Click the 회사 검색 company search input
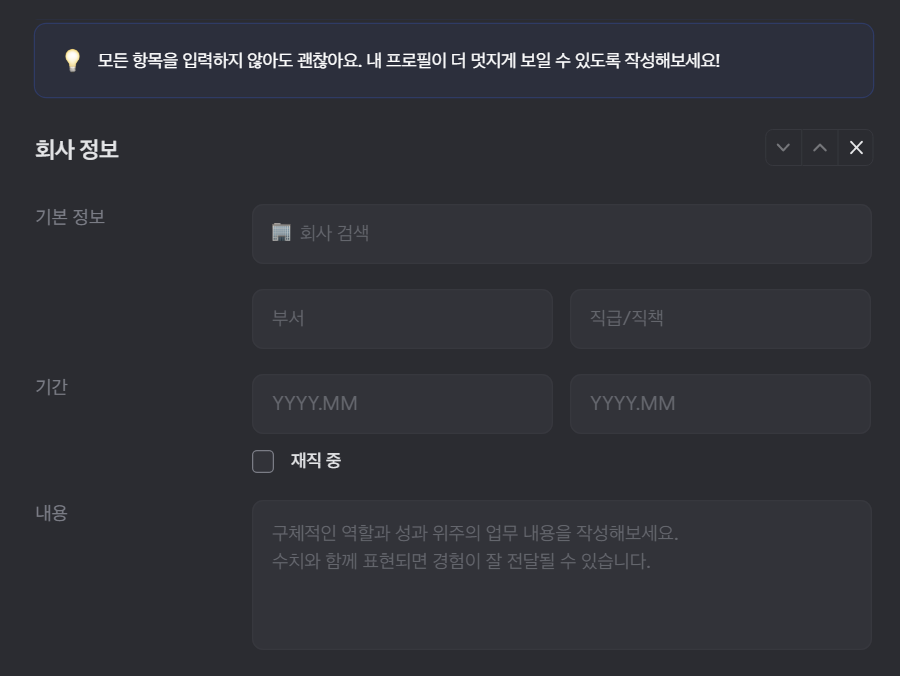This screenshot has width=900, height=676. (560, 233)
